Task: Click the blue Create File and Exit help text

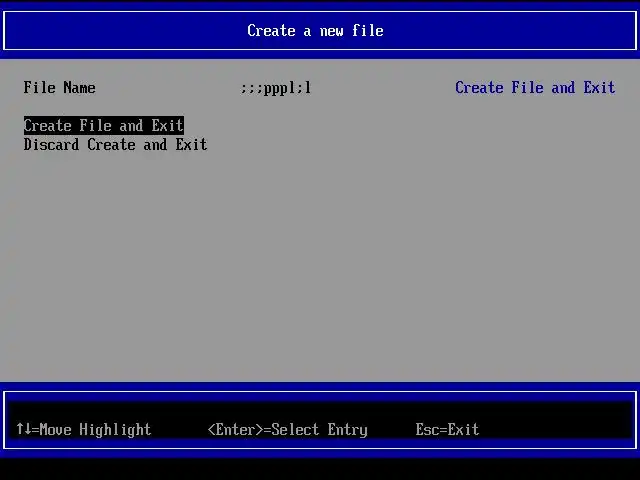Action: click(535, 87)
